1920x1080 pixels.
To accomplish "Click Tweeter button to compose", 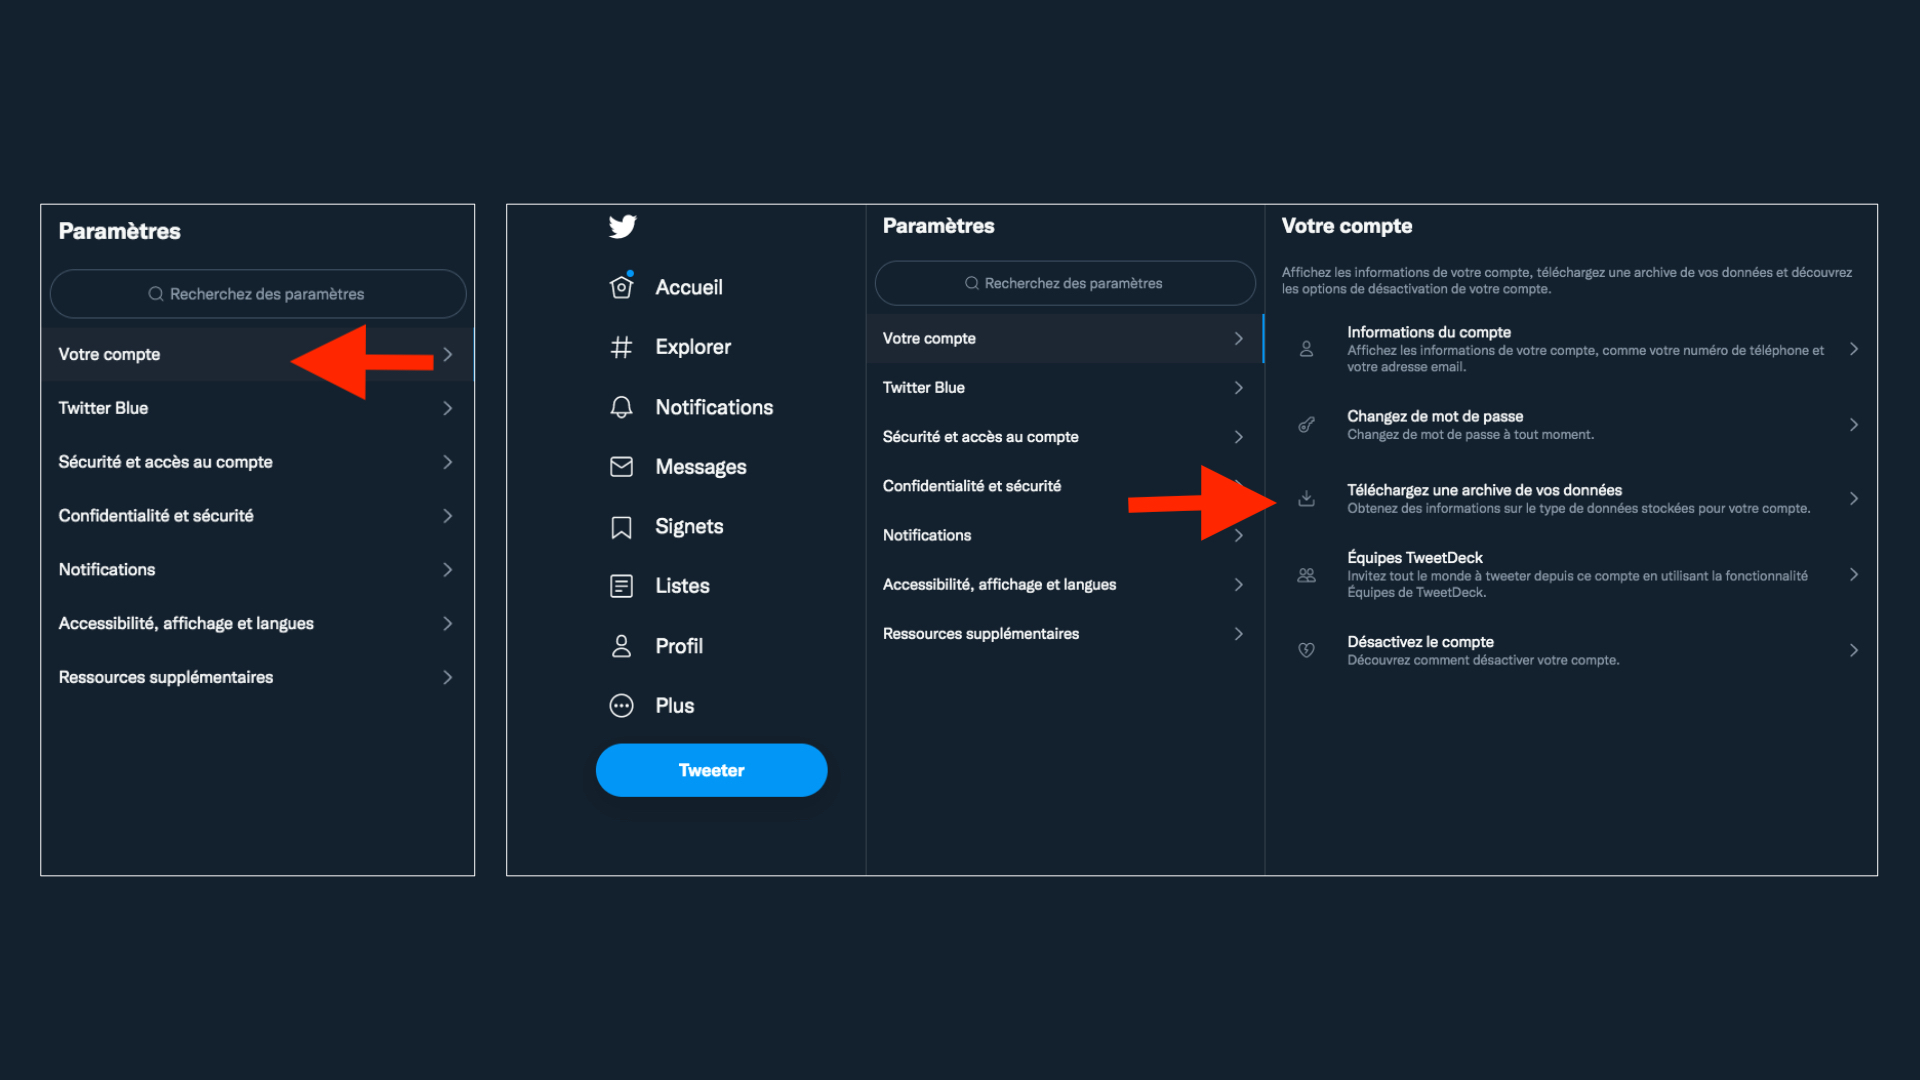I will 711,769.
